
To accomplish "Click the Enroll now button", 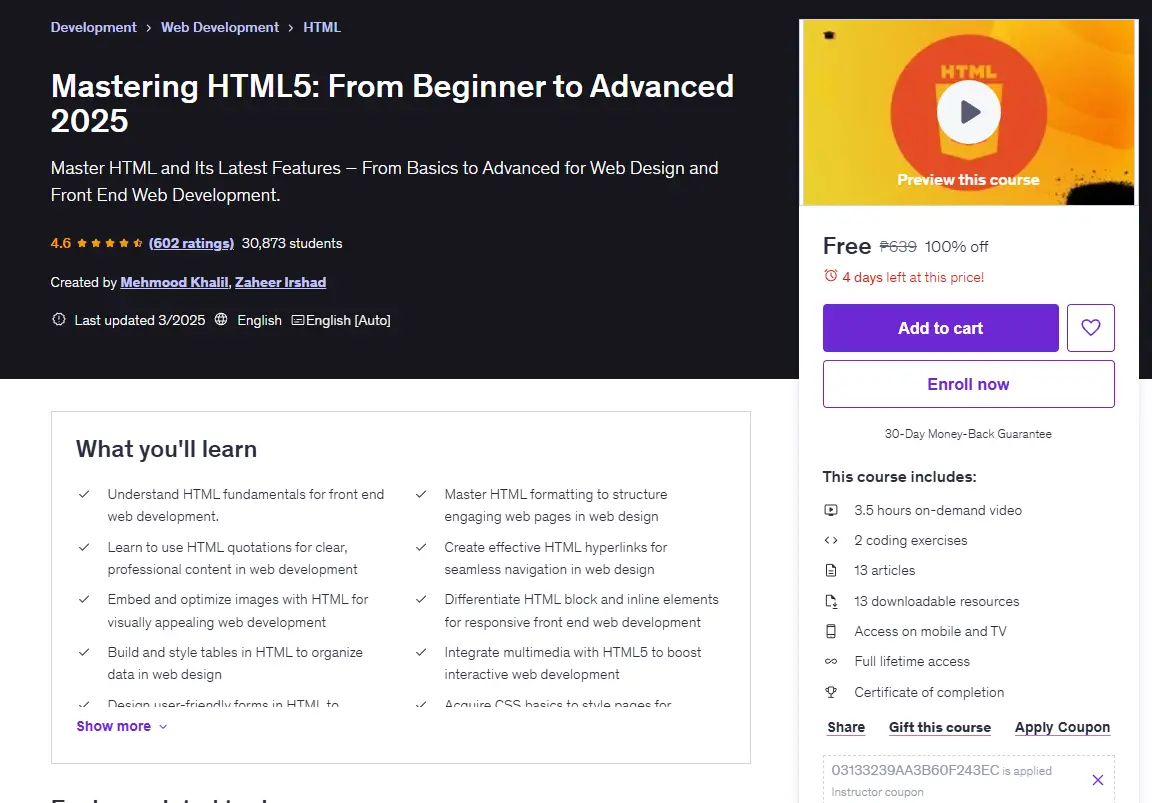I will pos(968,384).
